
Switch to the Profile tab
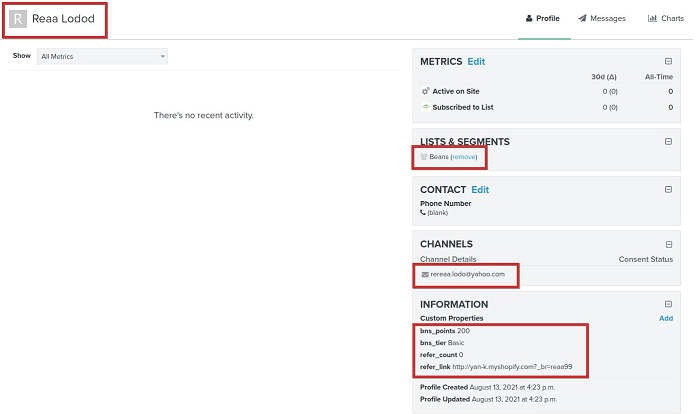(x=543, y=18)
